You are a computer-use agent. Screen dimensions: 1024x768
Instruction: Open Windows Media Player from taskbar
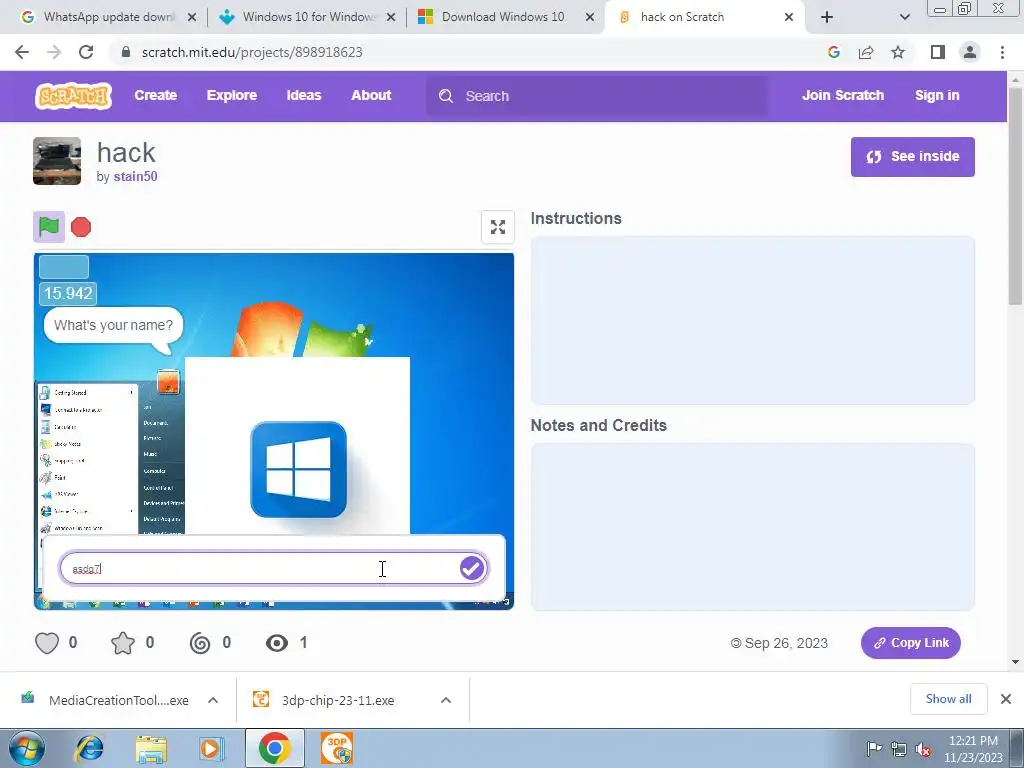pos(211,748)
